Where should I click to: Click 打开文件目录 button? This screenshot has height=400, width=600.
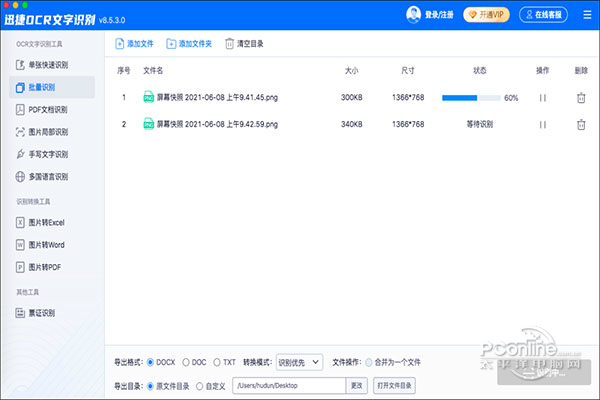point(393,385)
